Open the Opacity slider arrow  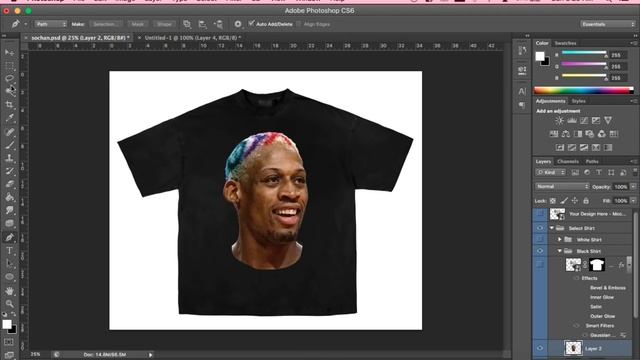633,187
